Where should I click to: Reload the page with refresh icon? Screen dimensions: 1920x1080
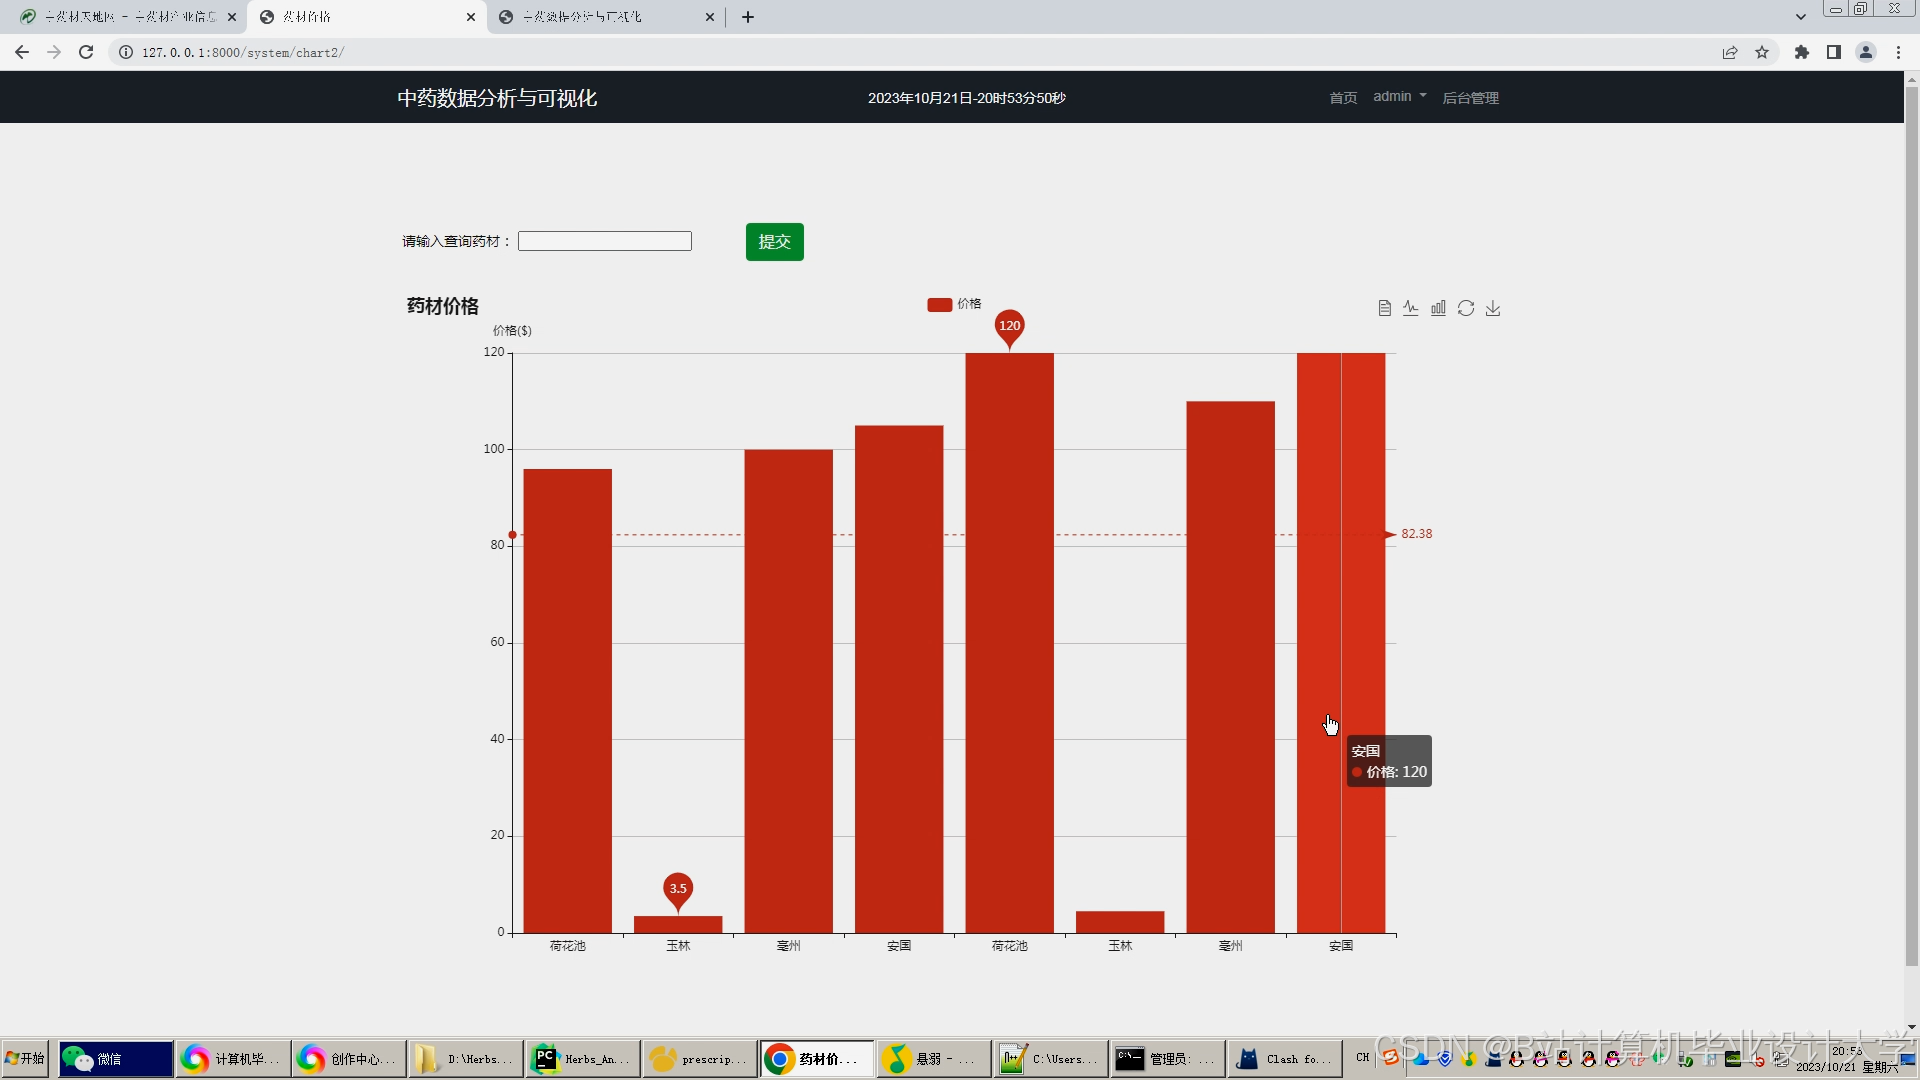pos(86,52)
